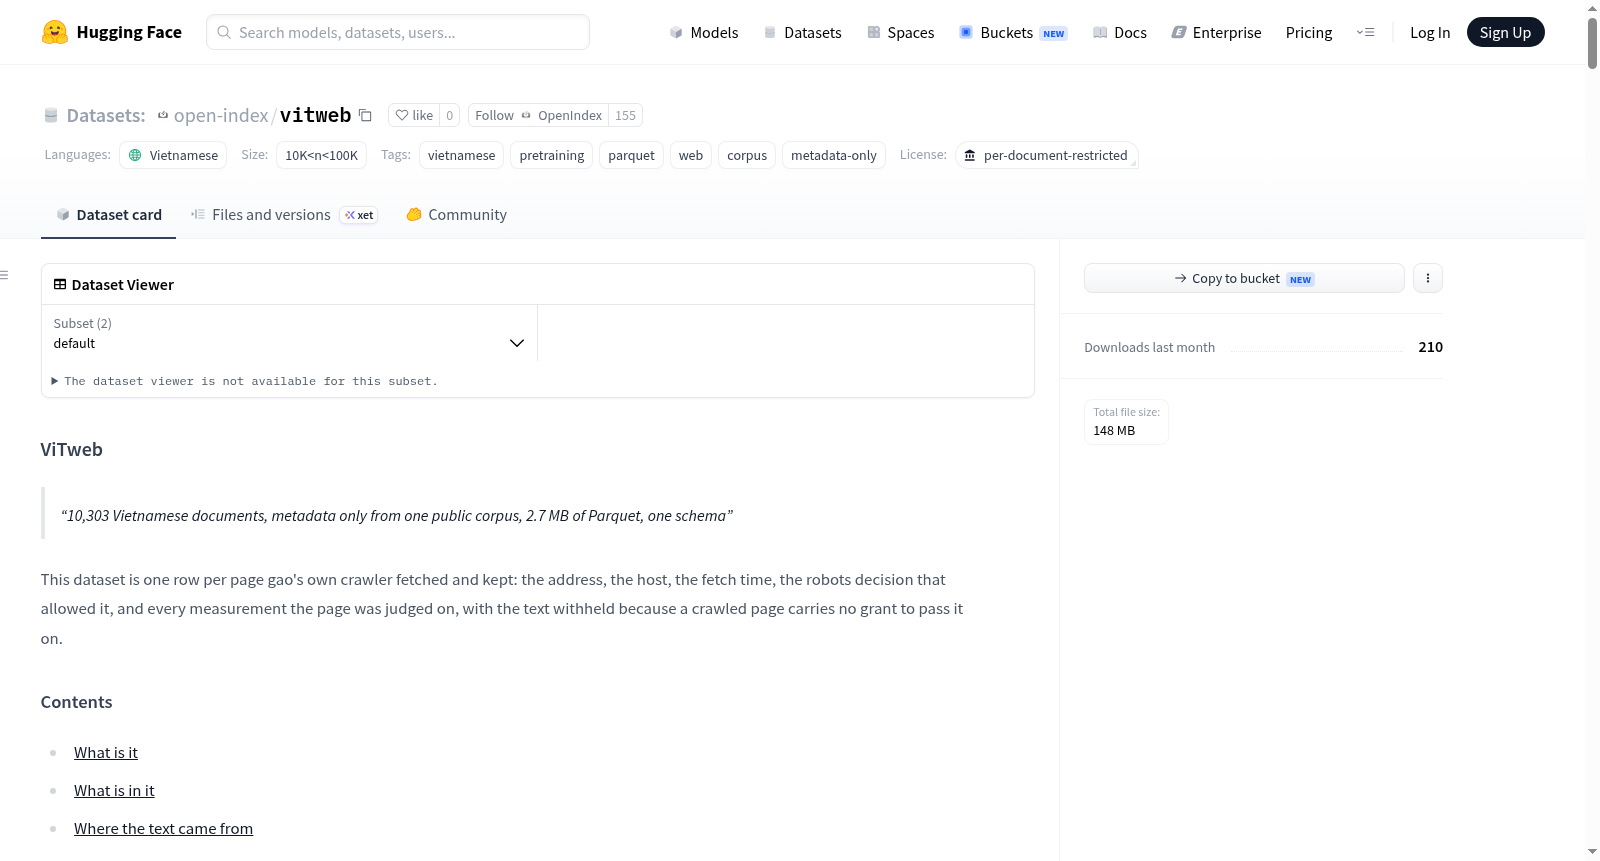Viewport: 1600px width, 861px height.
Task: Select the Vietnamese language tag
Action: tap(173, 155)
